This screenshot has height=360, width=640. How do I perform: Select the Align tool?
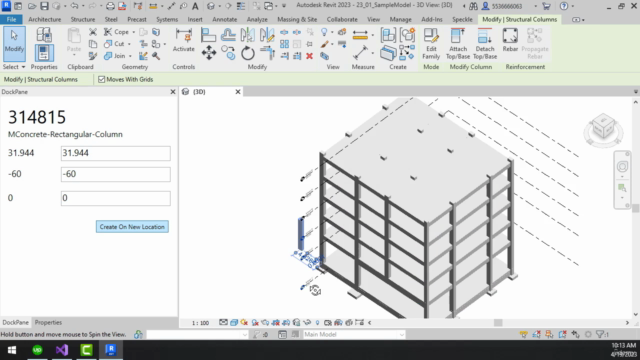[208, 35]
